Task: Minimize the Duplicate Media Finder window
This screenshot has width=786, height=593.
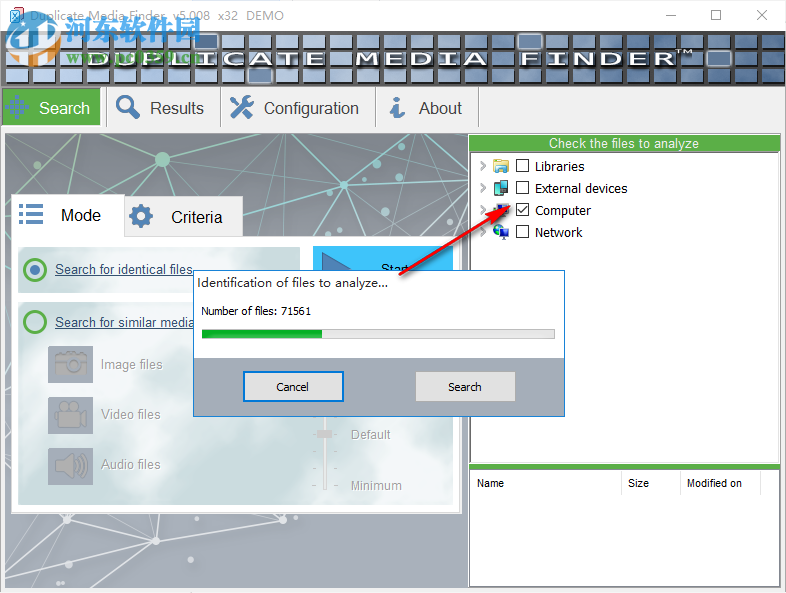Action: coord(671,16)
